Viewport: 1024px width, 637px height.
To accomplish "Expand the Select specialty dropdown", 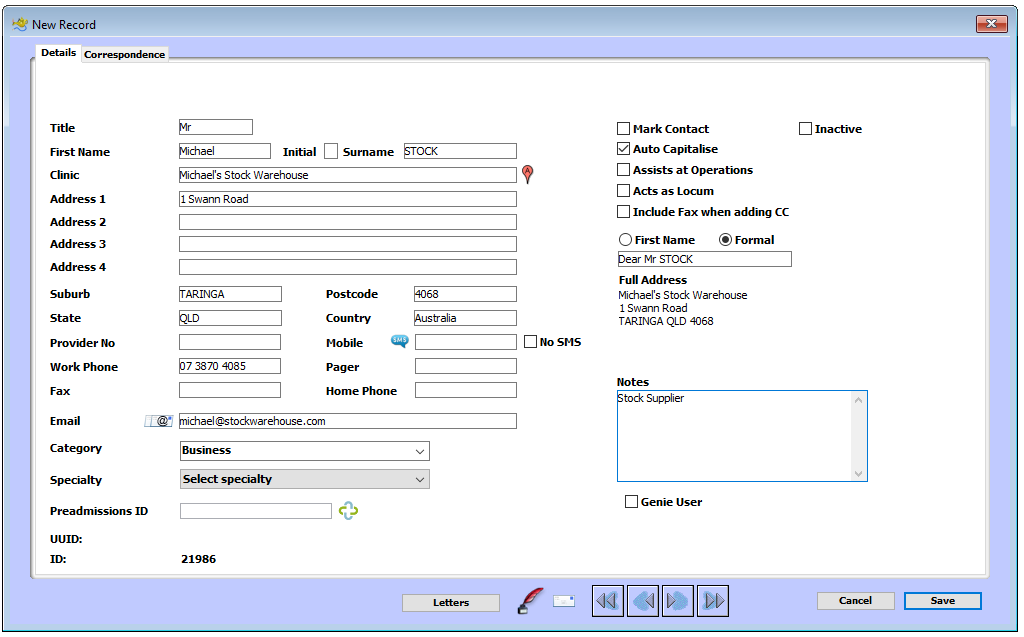I will point(303,479).
